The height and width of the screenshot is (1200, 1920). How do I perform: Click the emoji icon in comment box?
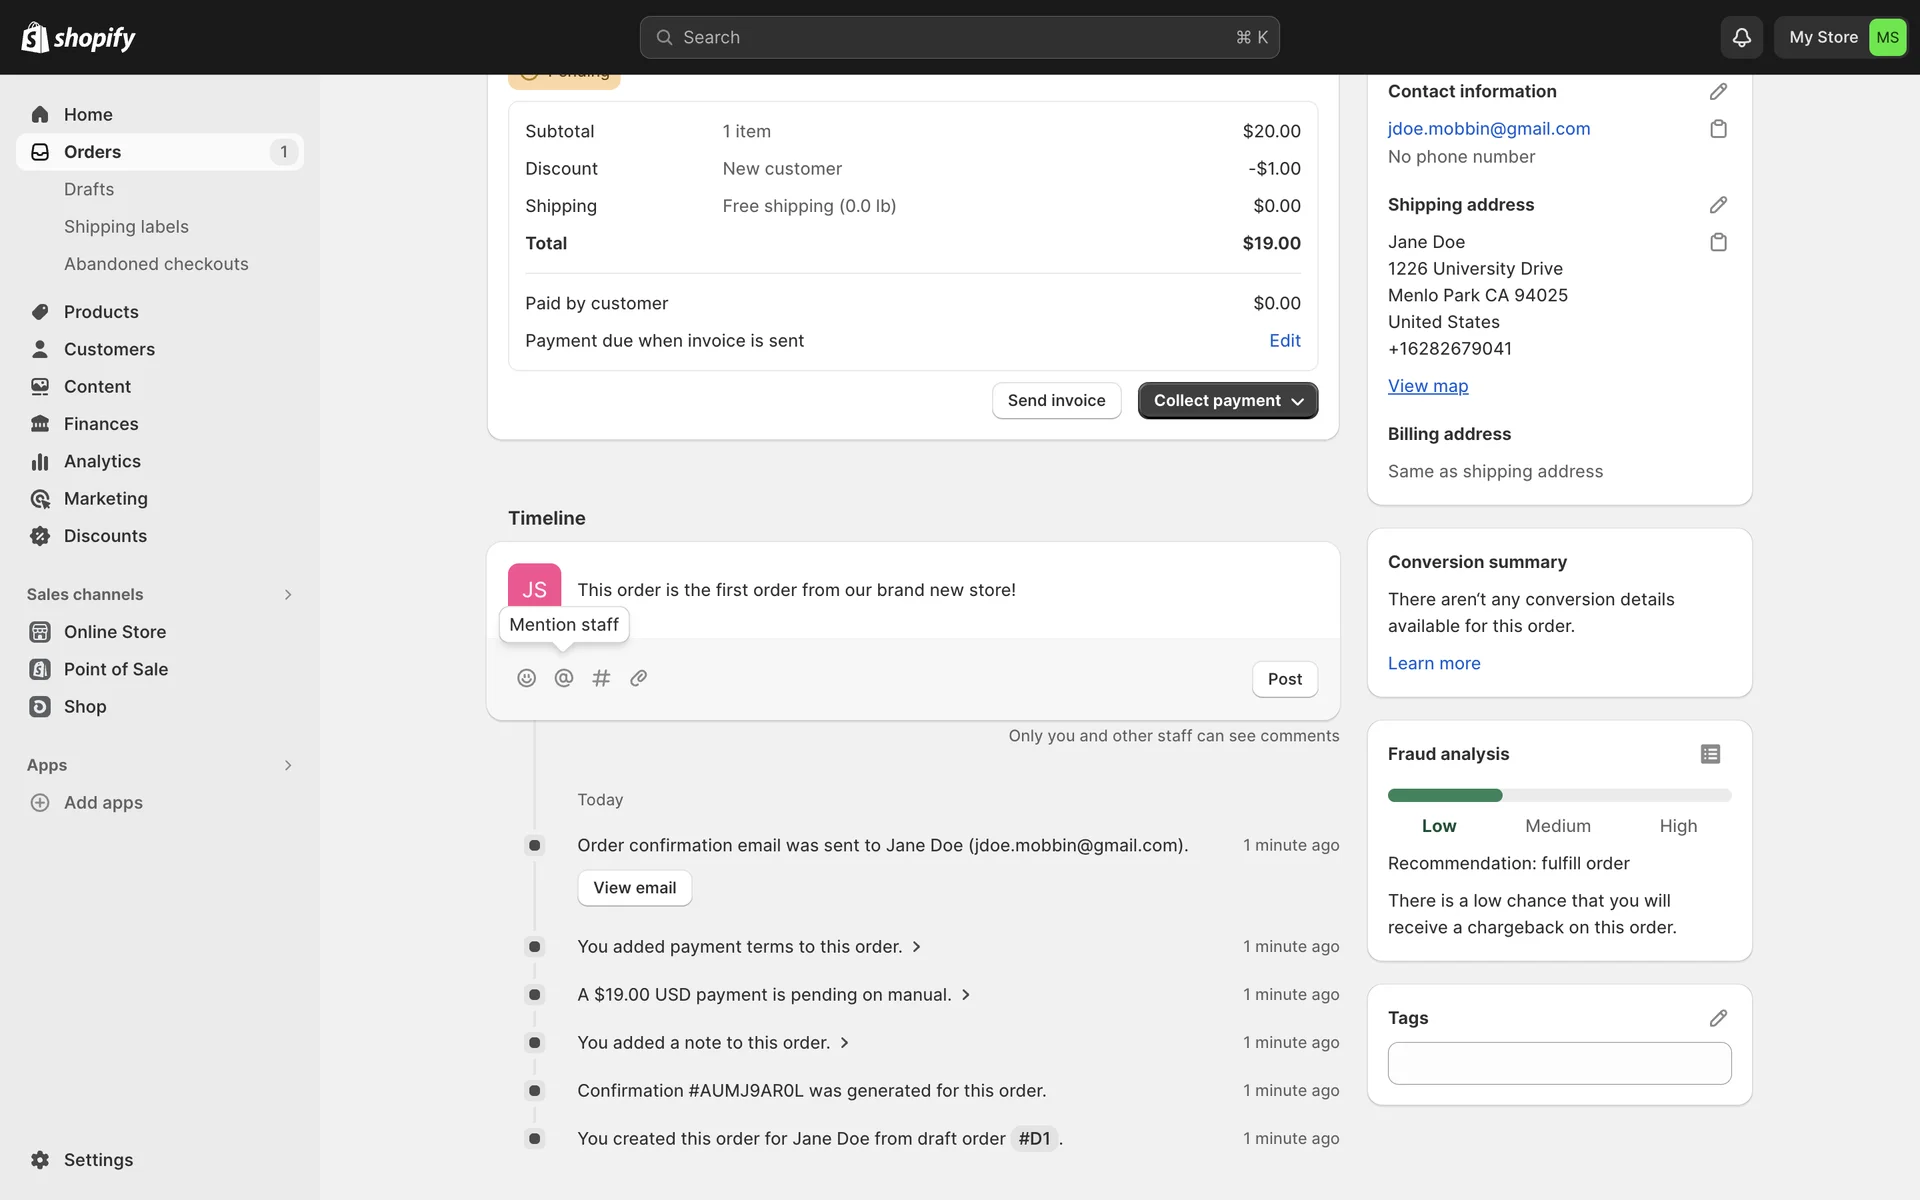(526, 678)
